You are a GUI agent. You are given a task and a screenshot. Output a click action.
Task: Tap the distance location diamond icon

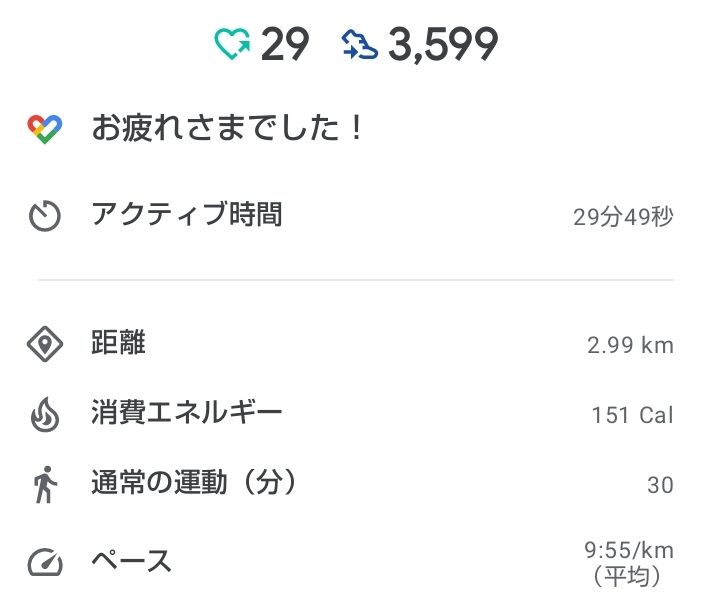click(45, 345)
